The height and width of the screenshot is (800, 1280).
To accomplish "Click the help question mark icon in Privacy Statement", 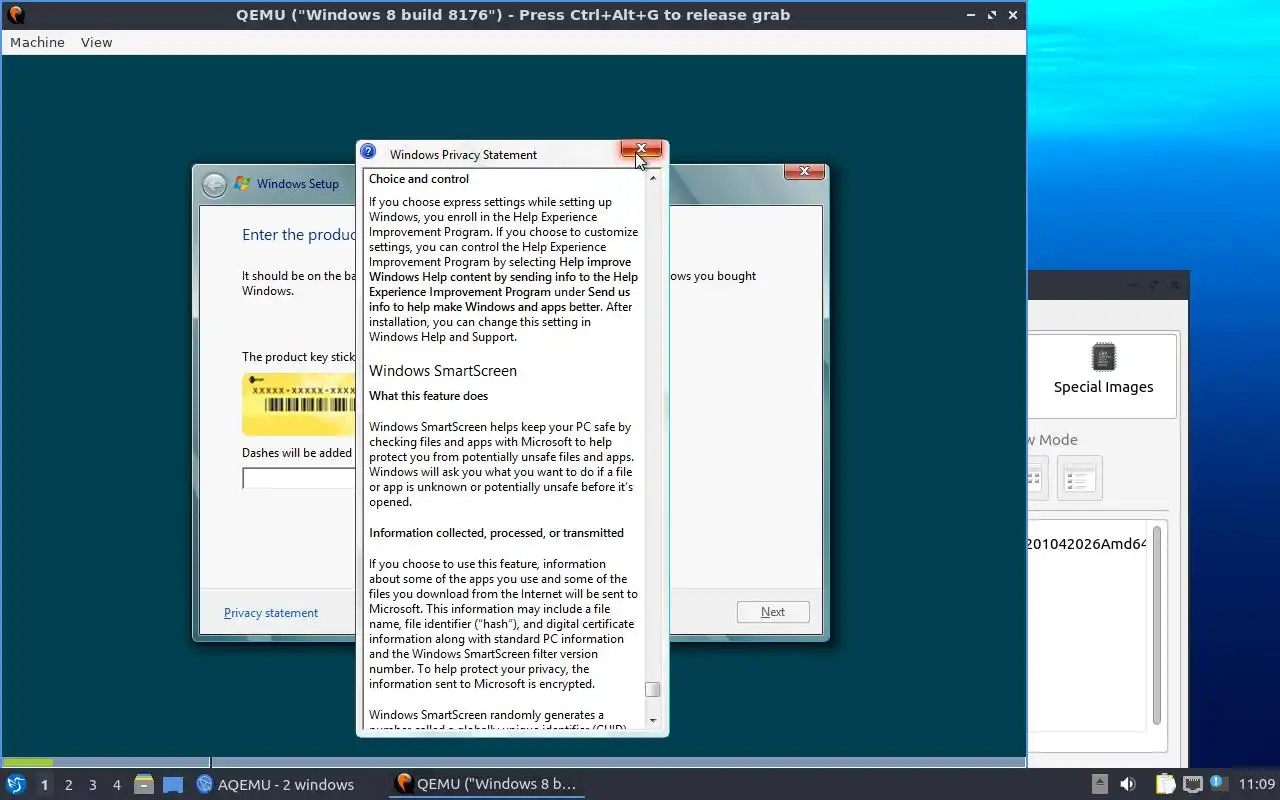I will point(368,152).
